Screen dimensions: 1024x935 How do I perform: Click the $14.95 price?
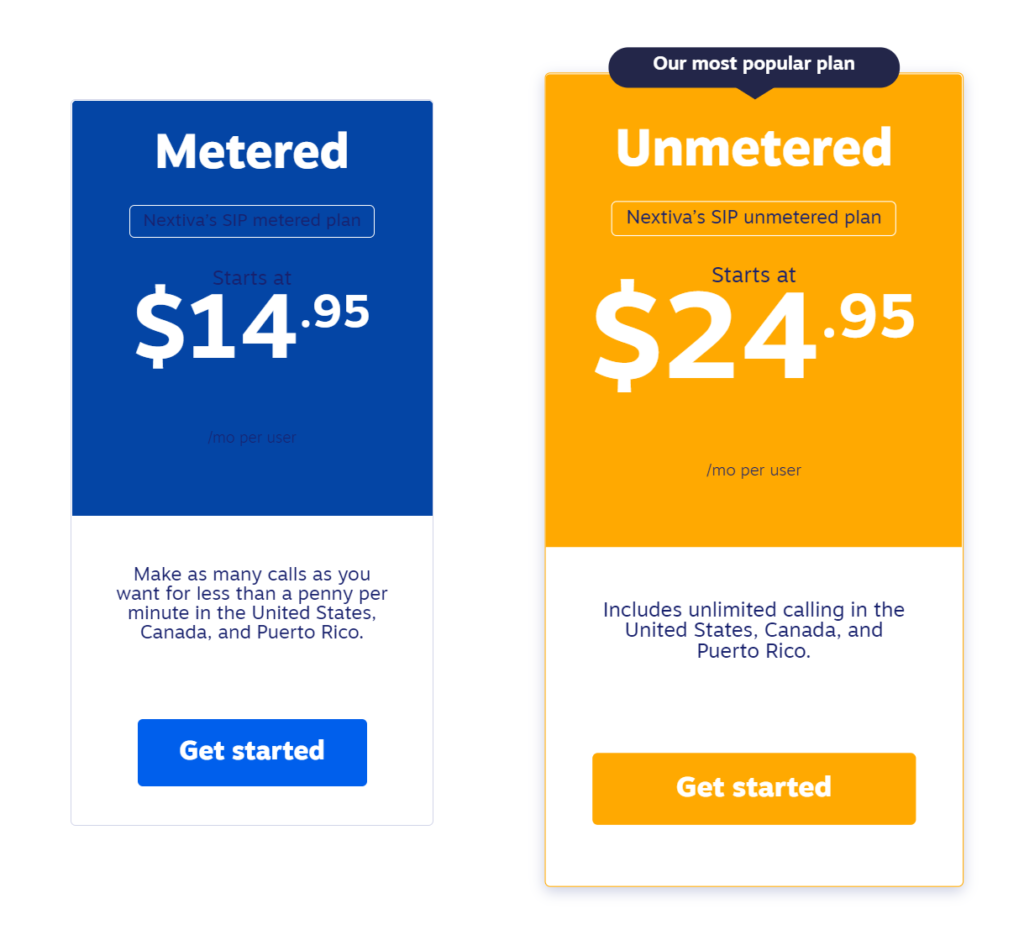click(x=252, y=325)
